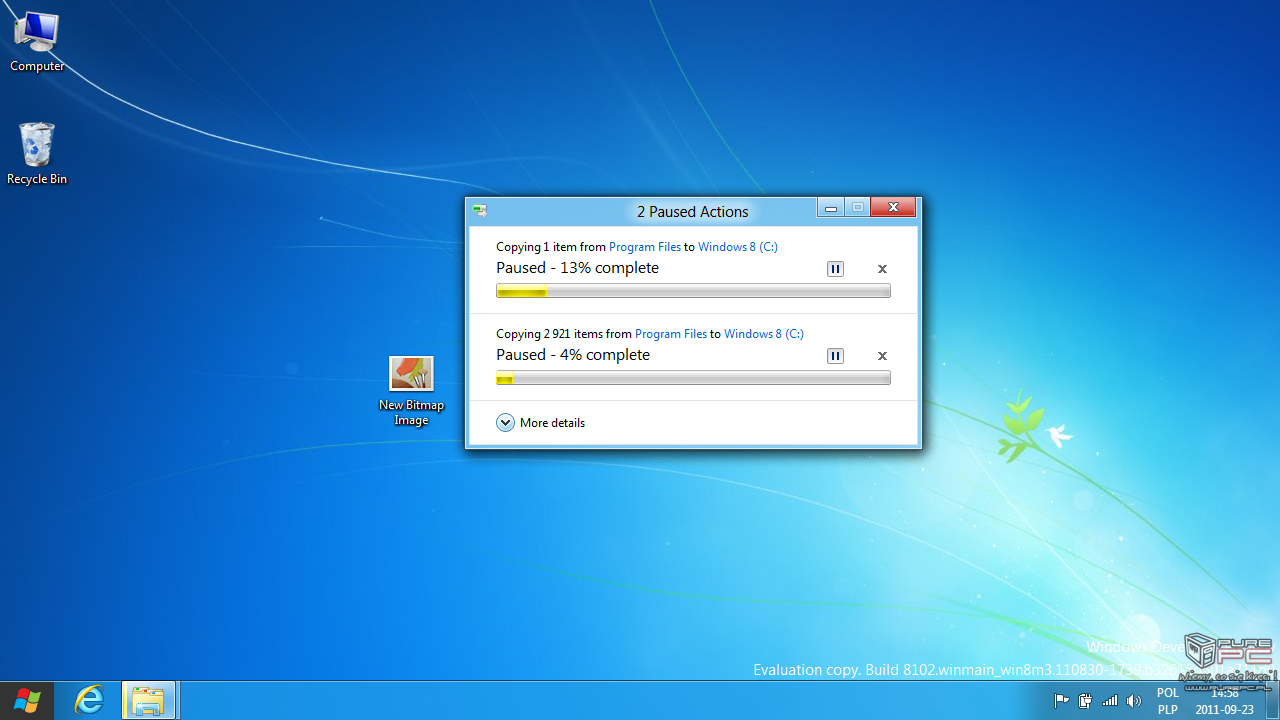
Task: Click the 13% complete progress bar
Action: point(693,292)
